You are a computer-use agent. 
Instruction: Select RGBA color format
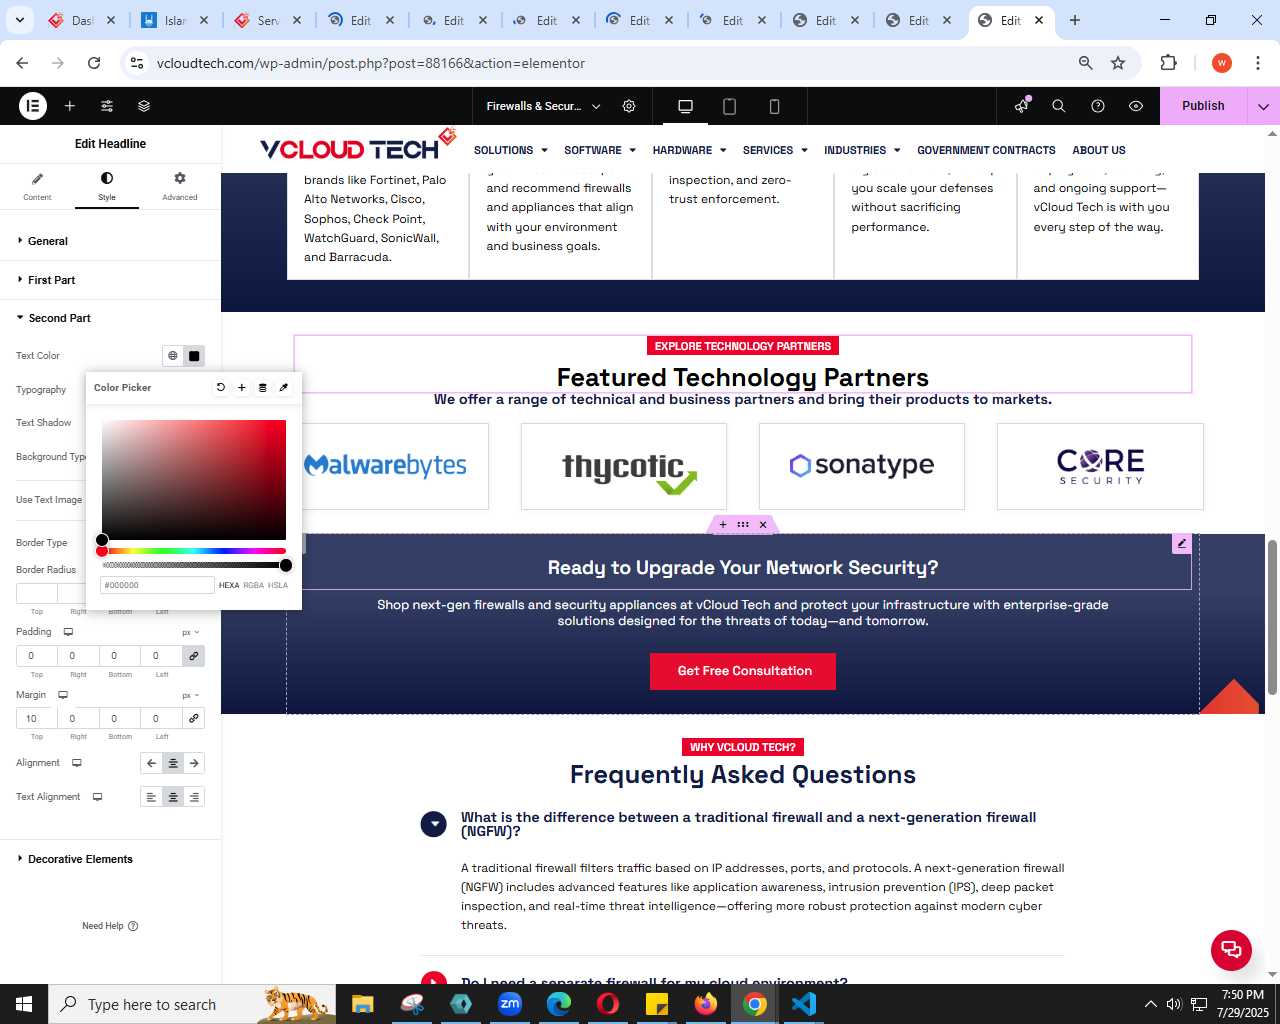click(x=254, y=585)
